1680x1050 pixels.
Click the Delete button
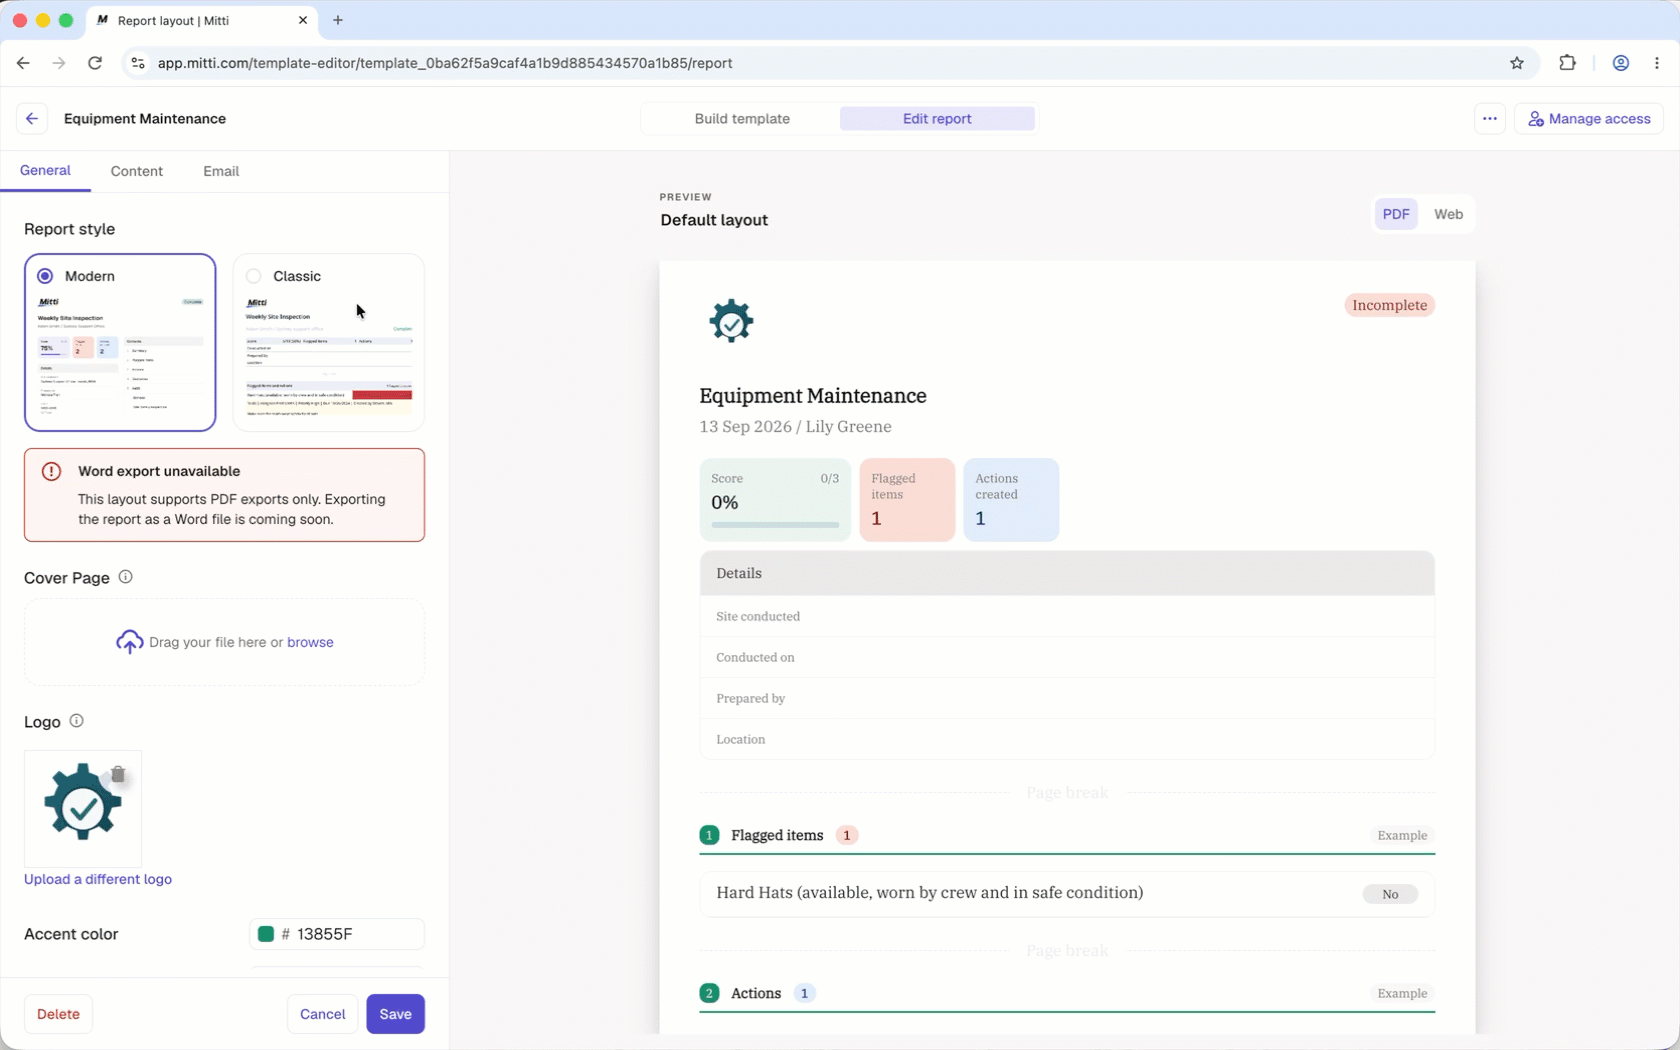pyautogui.click(x=58, y=1014)
